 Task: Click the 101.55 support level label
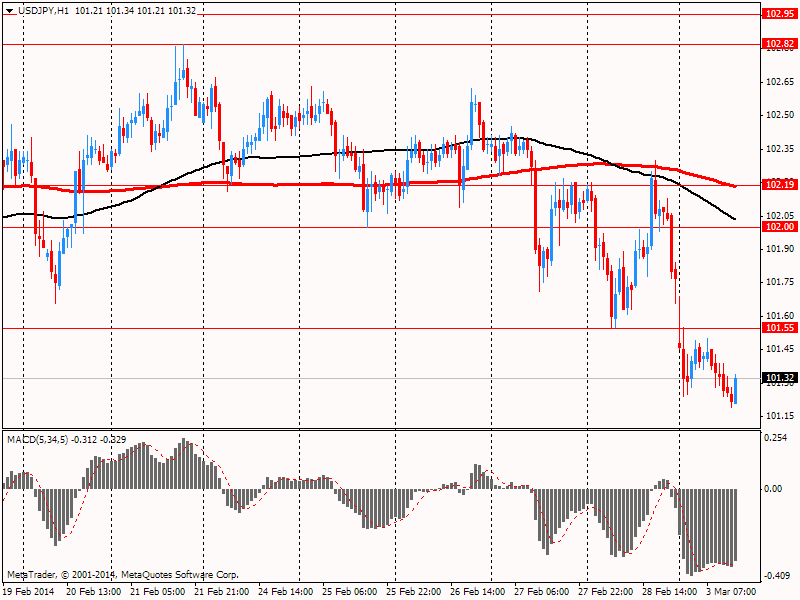tap(780, 328)
